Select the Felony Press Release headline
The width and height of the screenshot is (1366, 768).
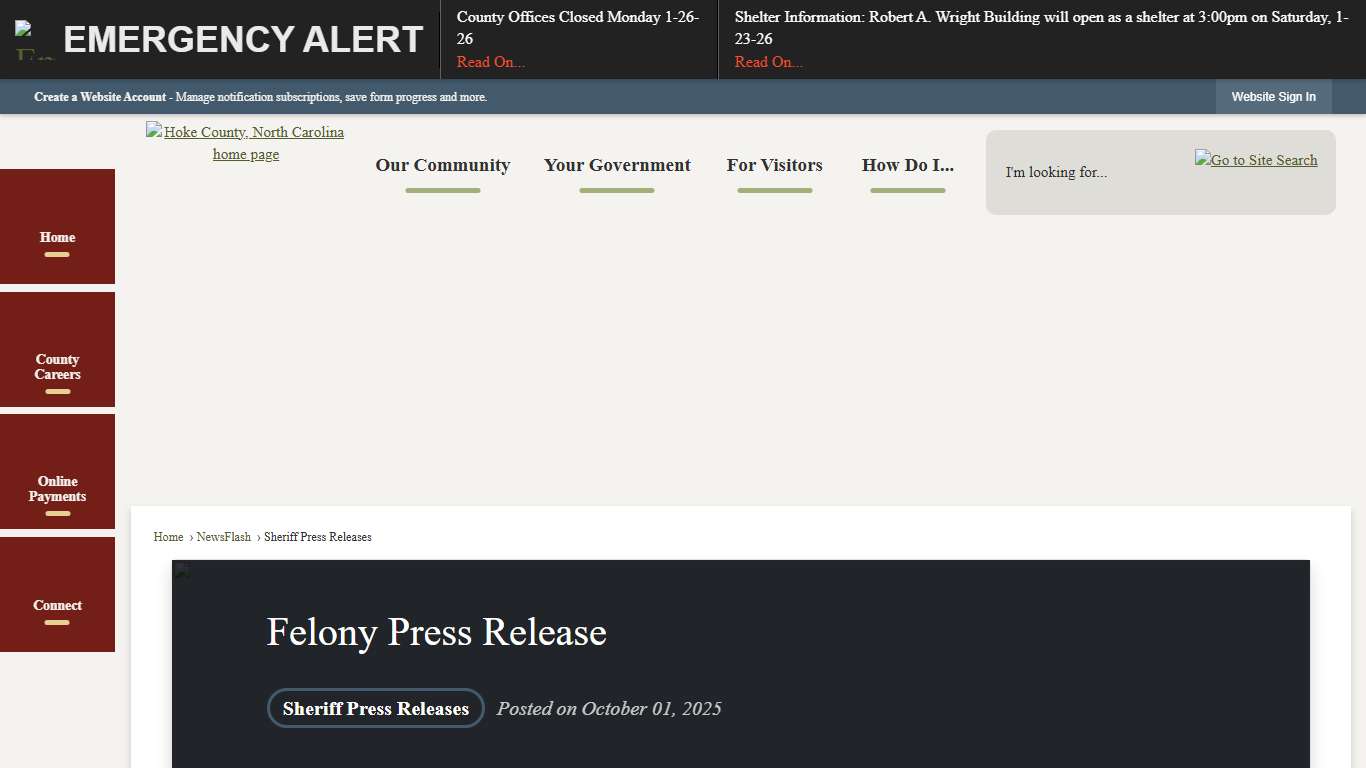pos(436,632)
